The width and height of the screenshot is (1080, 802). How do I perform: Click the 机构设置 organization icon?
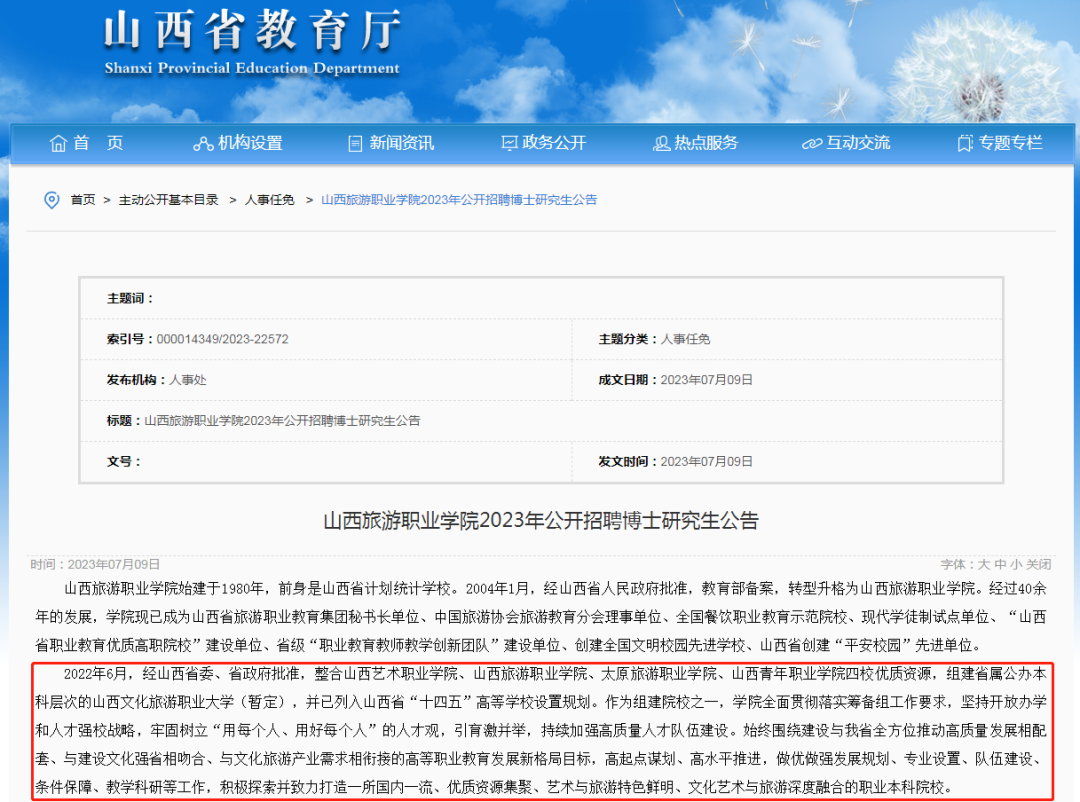[x=203, y=143]
